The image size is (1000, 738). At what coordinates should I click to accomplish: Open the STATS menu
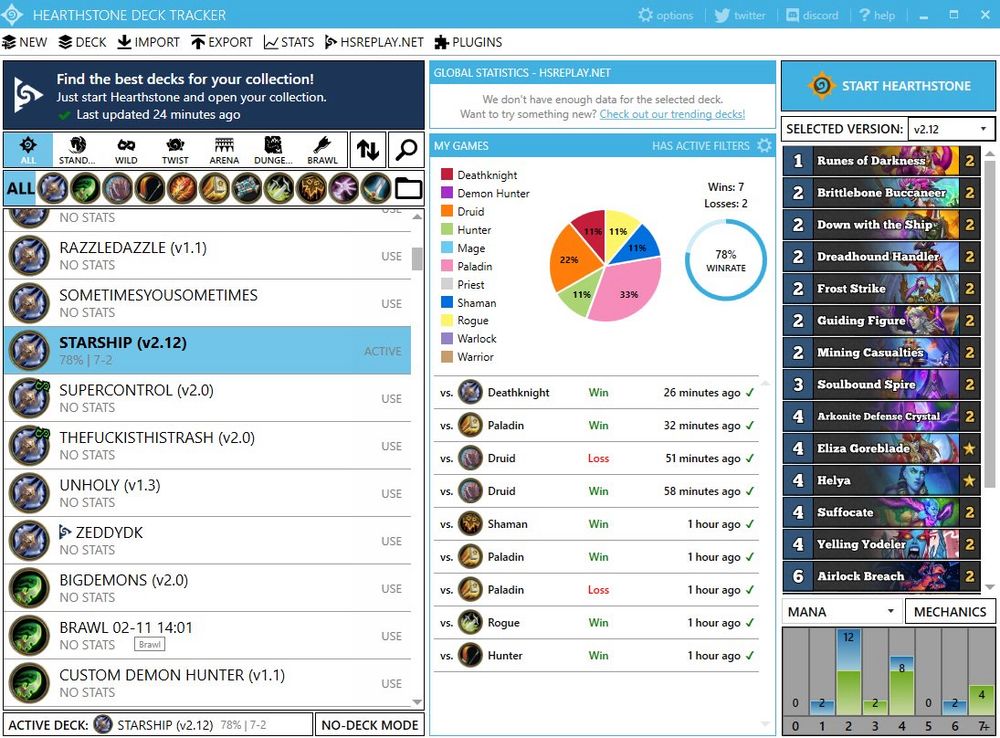click(x=289, y=42)
